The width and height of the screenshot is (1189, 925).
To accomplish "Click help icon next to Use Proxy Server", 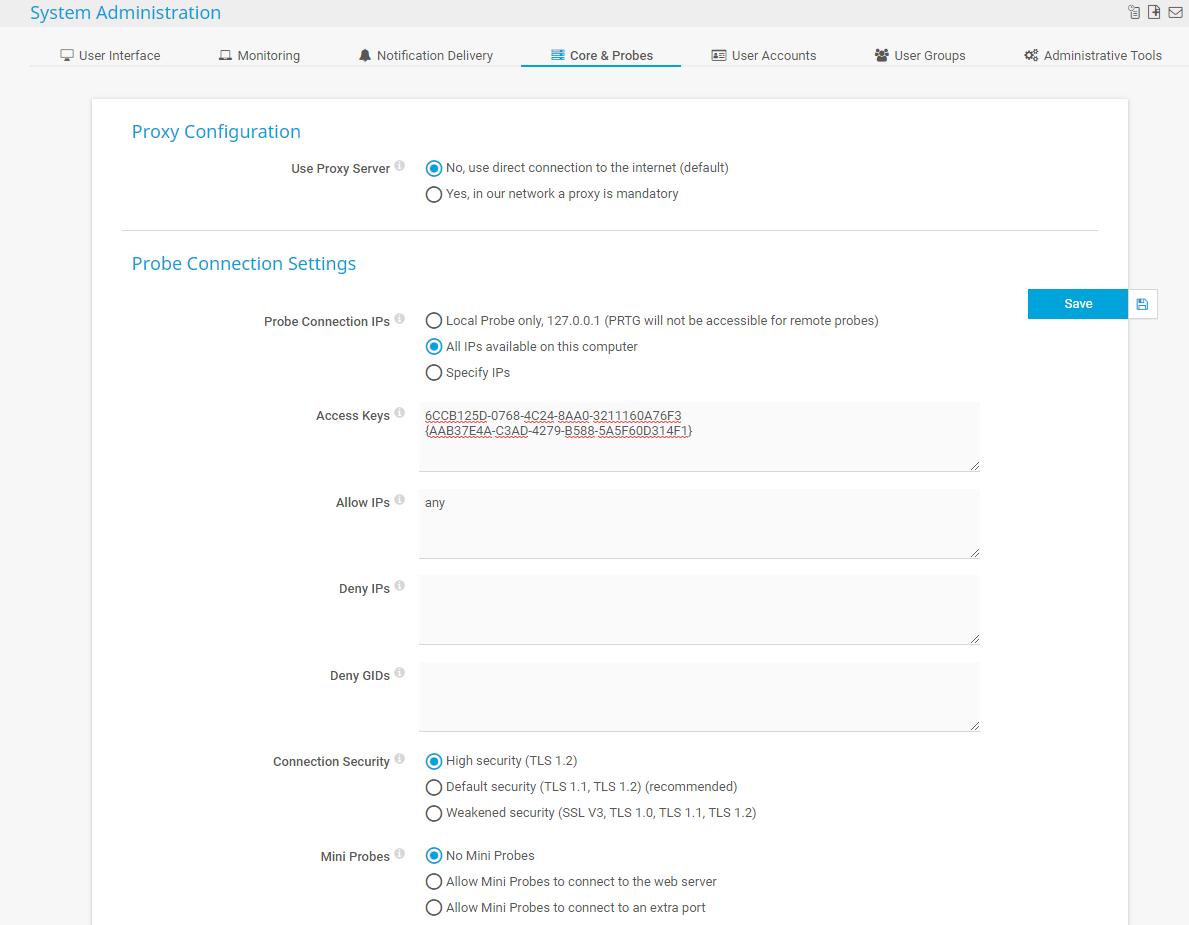I will [400, 166].
